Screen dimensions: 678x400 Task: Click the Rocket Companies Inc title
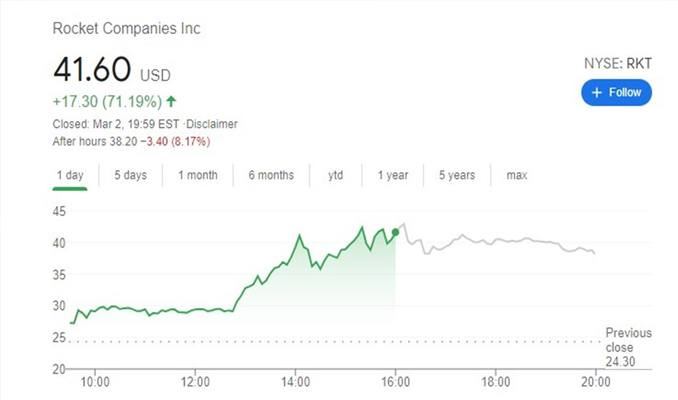(126, 28)
